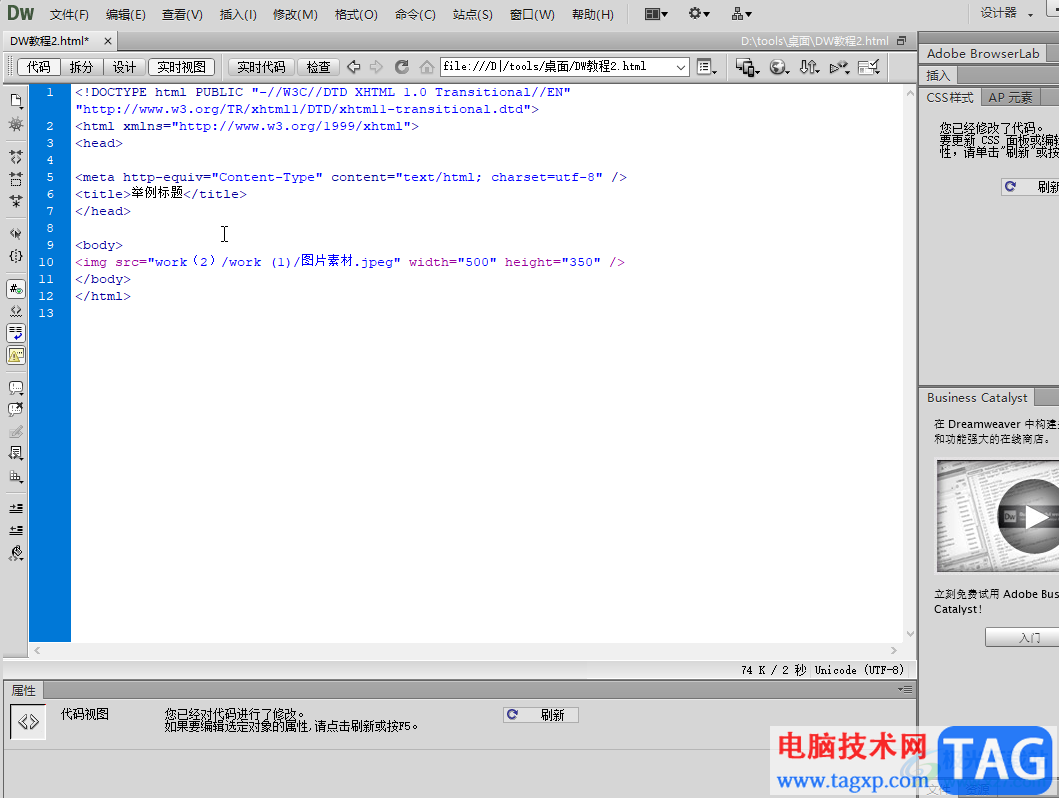This screenshot has height=798, width=1059.
Task: Open the W3C validation dropdown
Action: click(840, 67)
